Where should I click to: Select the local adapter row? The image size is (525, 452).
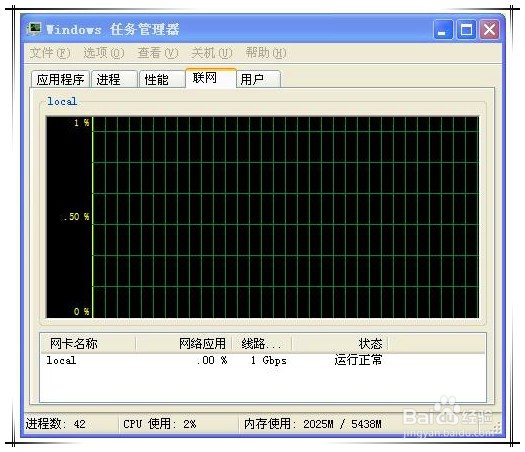click(262, 361)
